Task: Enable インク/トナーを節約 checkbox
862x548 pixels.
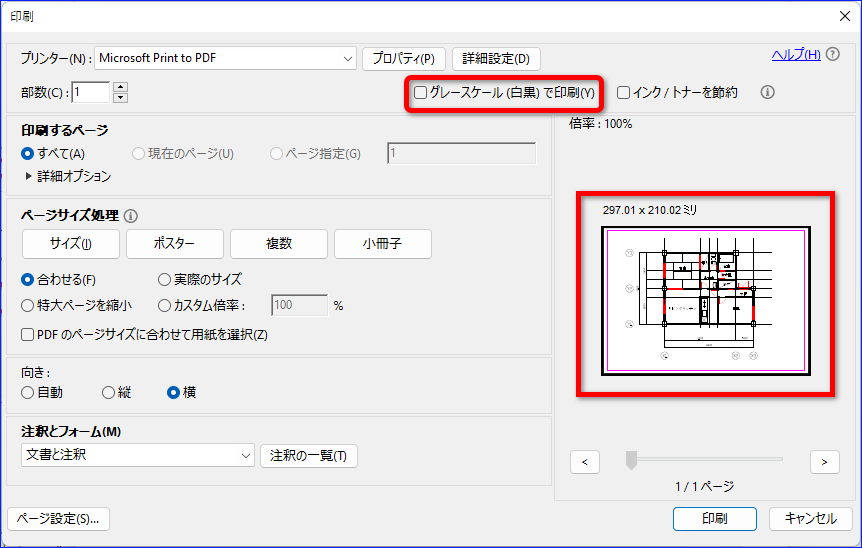Action: [623, 92]
